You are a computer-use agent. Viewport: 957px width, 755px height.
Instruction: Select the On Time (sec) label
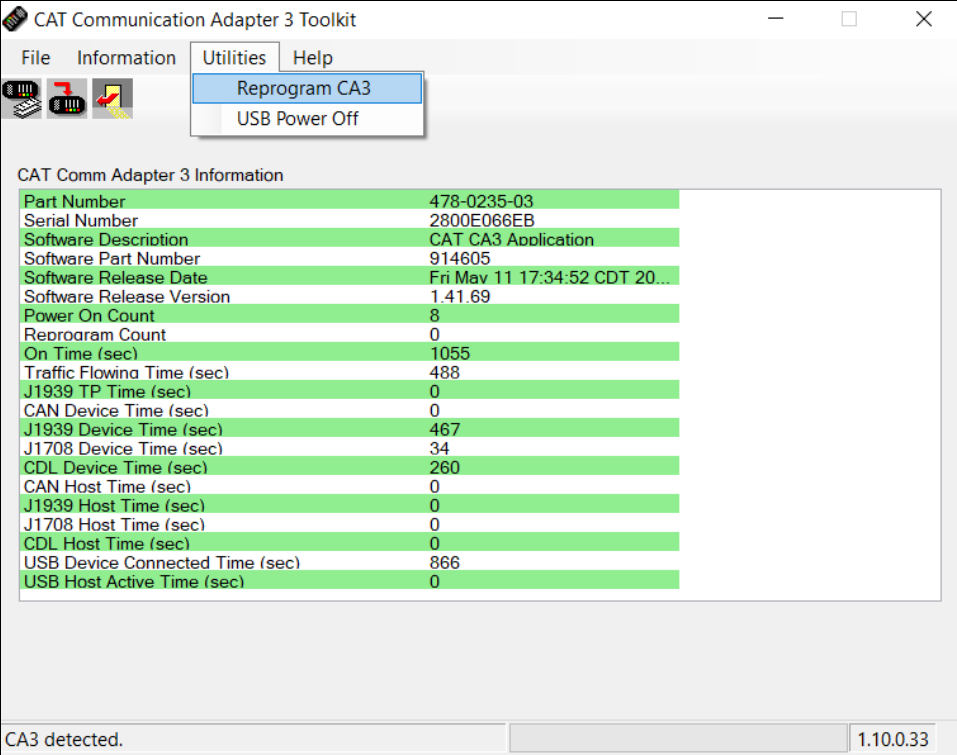(81, 353)
